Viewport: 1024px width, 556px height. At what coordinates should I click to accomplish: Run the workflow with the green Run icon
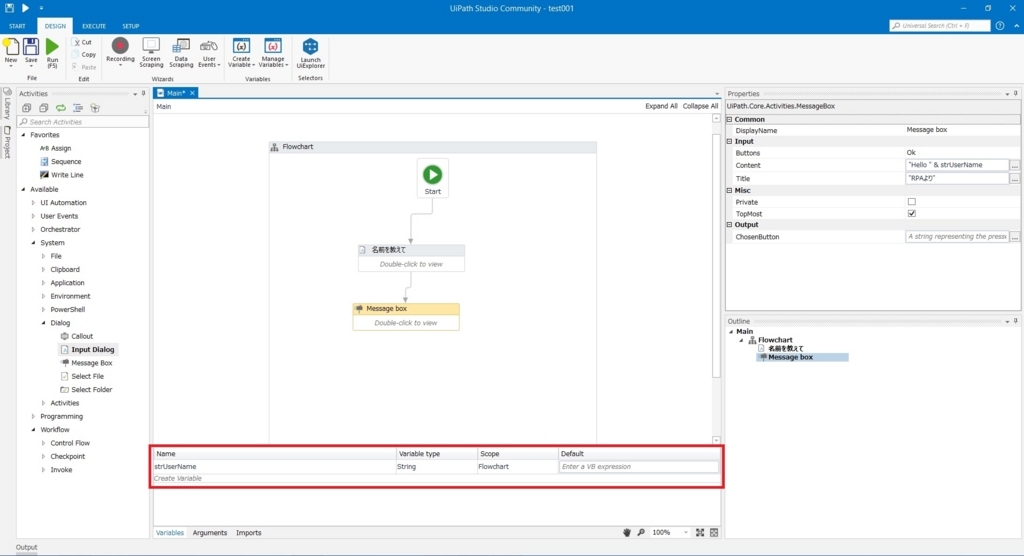tap(52, 47)
